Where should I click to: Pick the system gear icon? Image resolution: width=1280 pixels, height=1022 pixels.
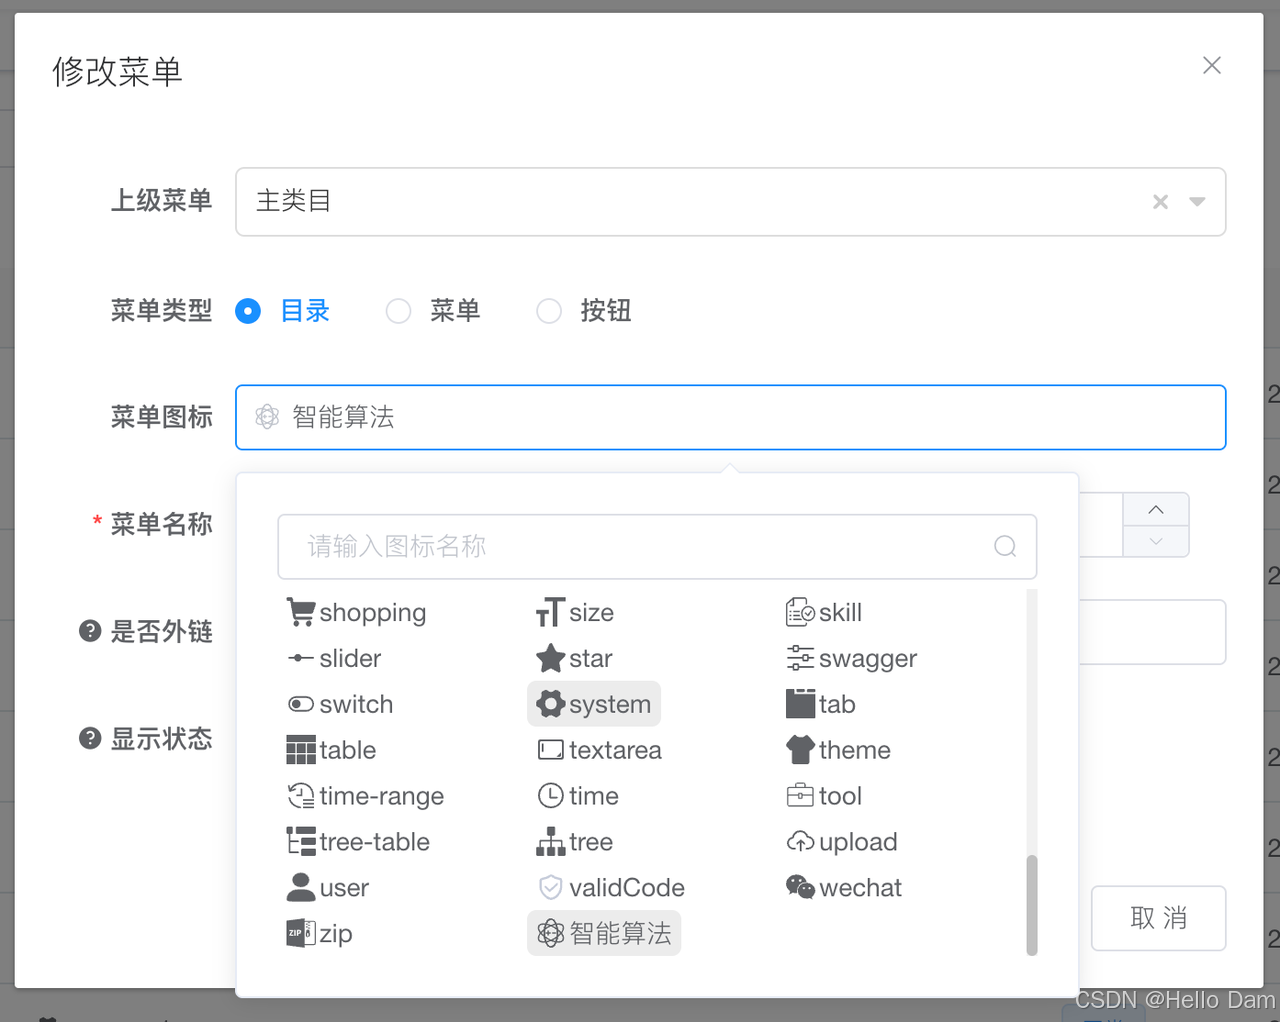click(594, 704)
